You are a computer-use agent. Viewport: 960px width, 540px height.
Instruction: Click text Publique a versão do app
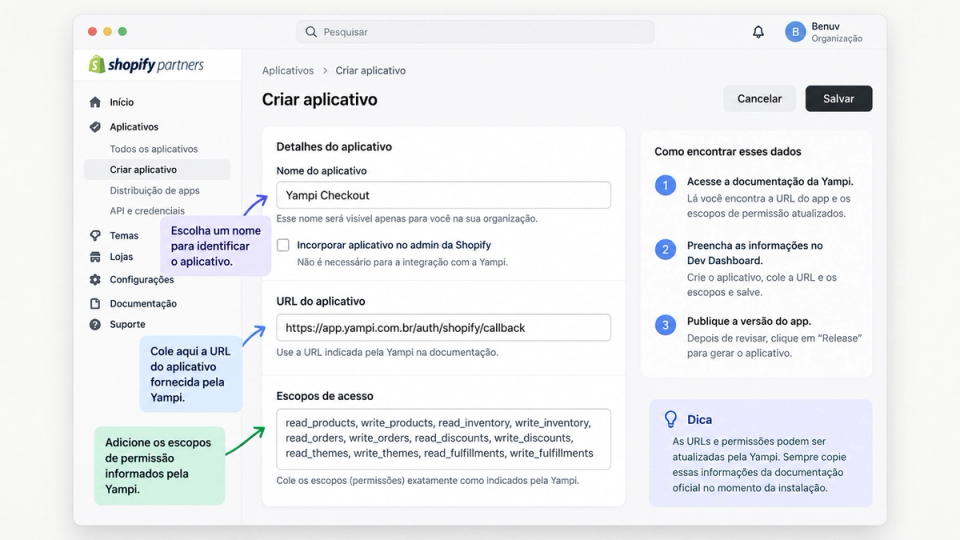point(749,321)
